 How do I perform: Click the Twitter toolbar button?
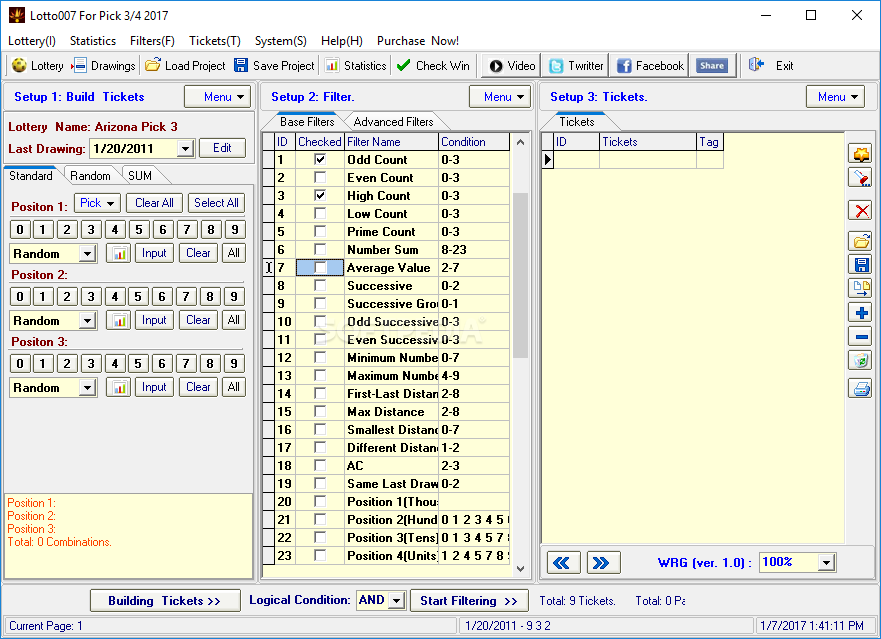[576, 66]
